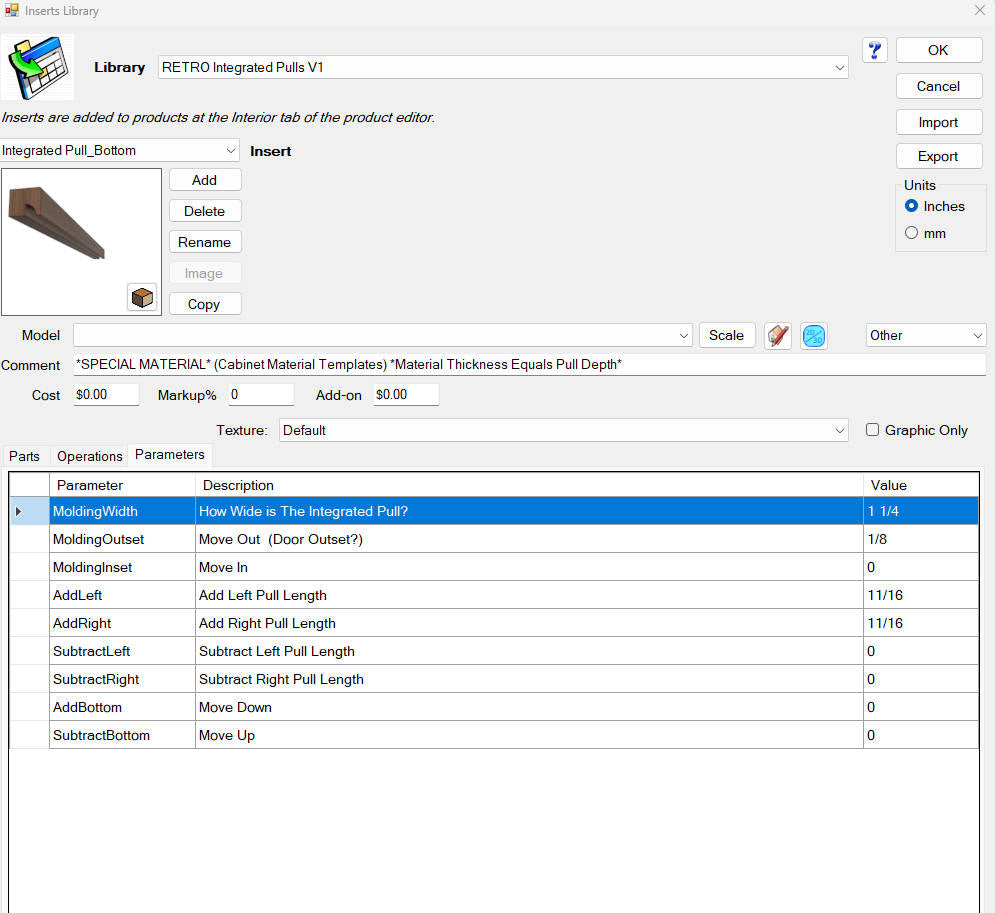The image size is (995, 913).
Task: Click the Copy insert button
Action: pyautogui.click(x=205, y=304)
